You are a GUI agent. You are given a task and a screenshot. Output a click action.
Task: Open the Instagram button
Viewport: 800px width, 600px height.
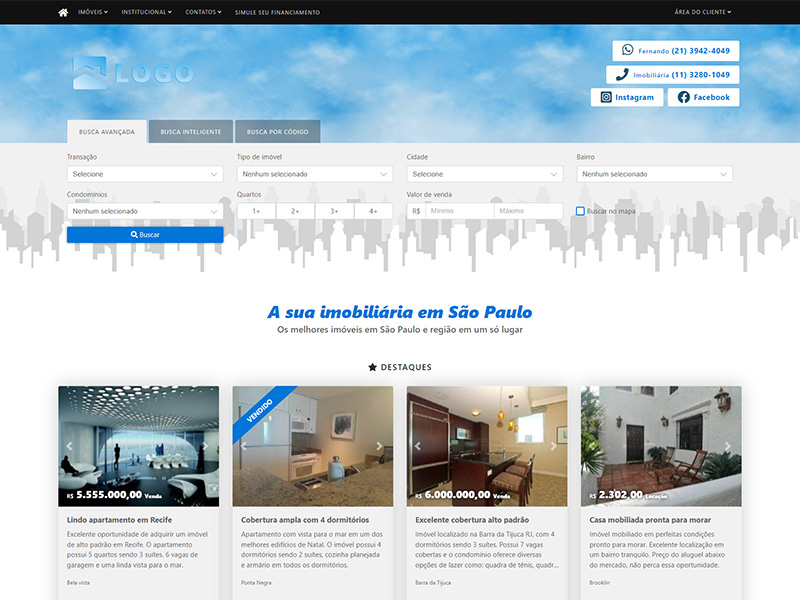tap(627, 97)
